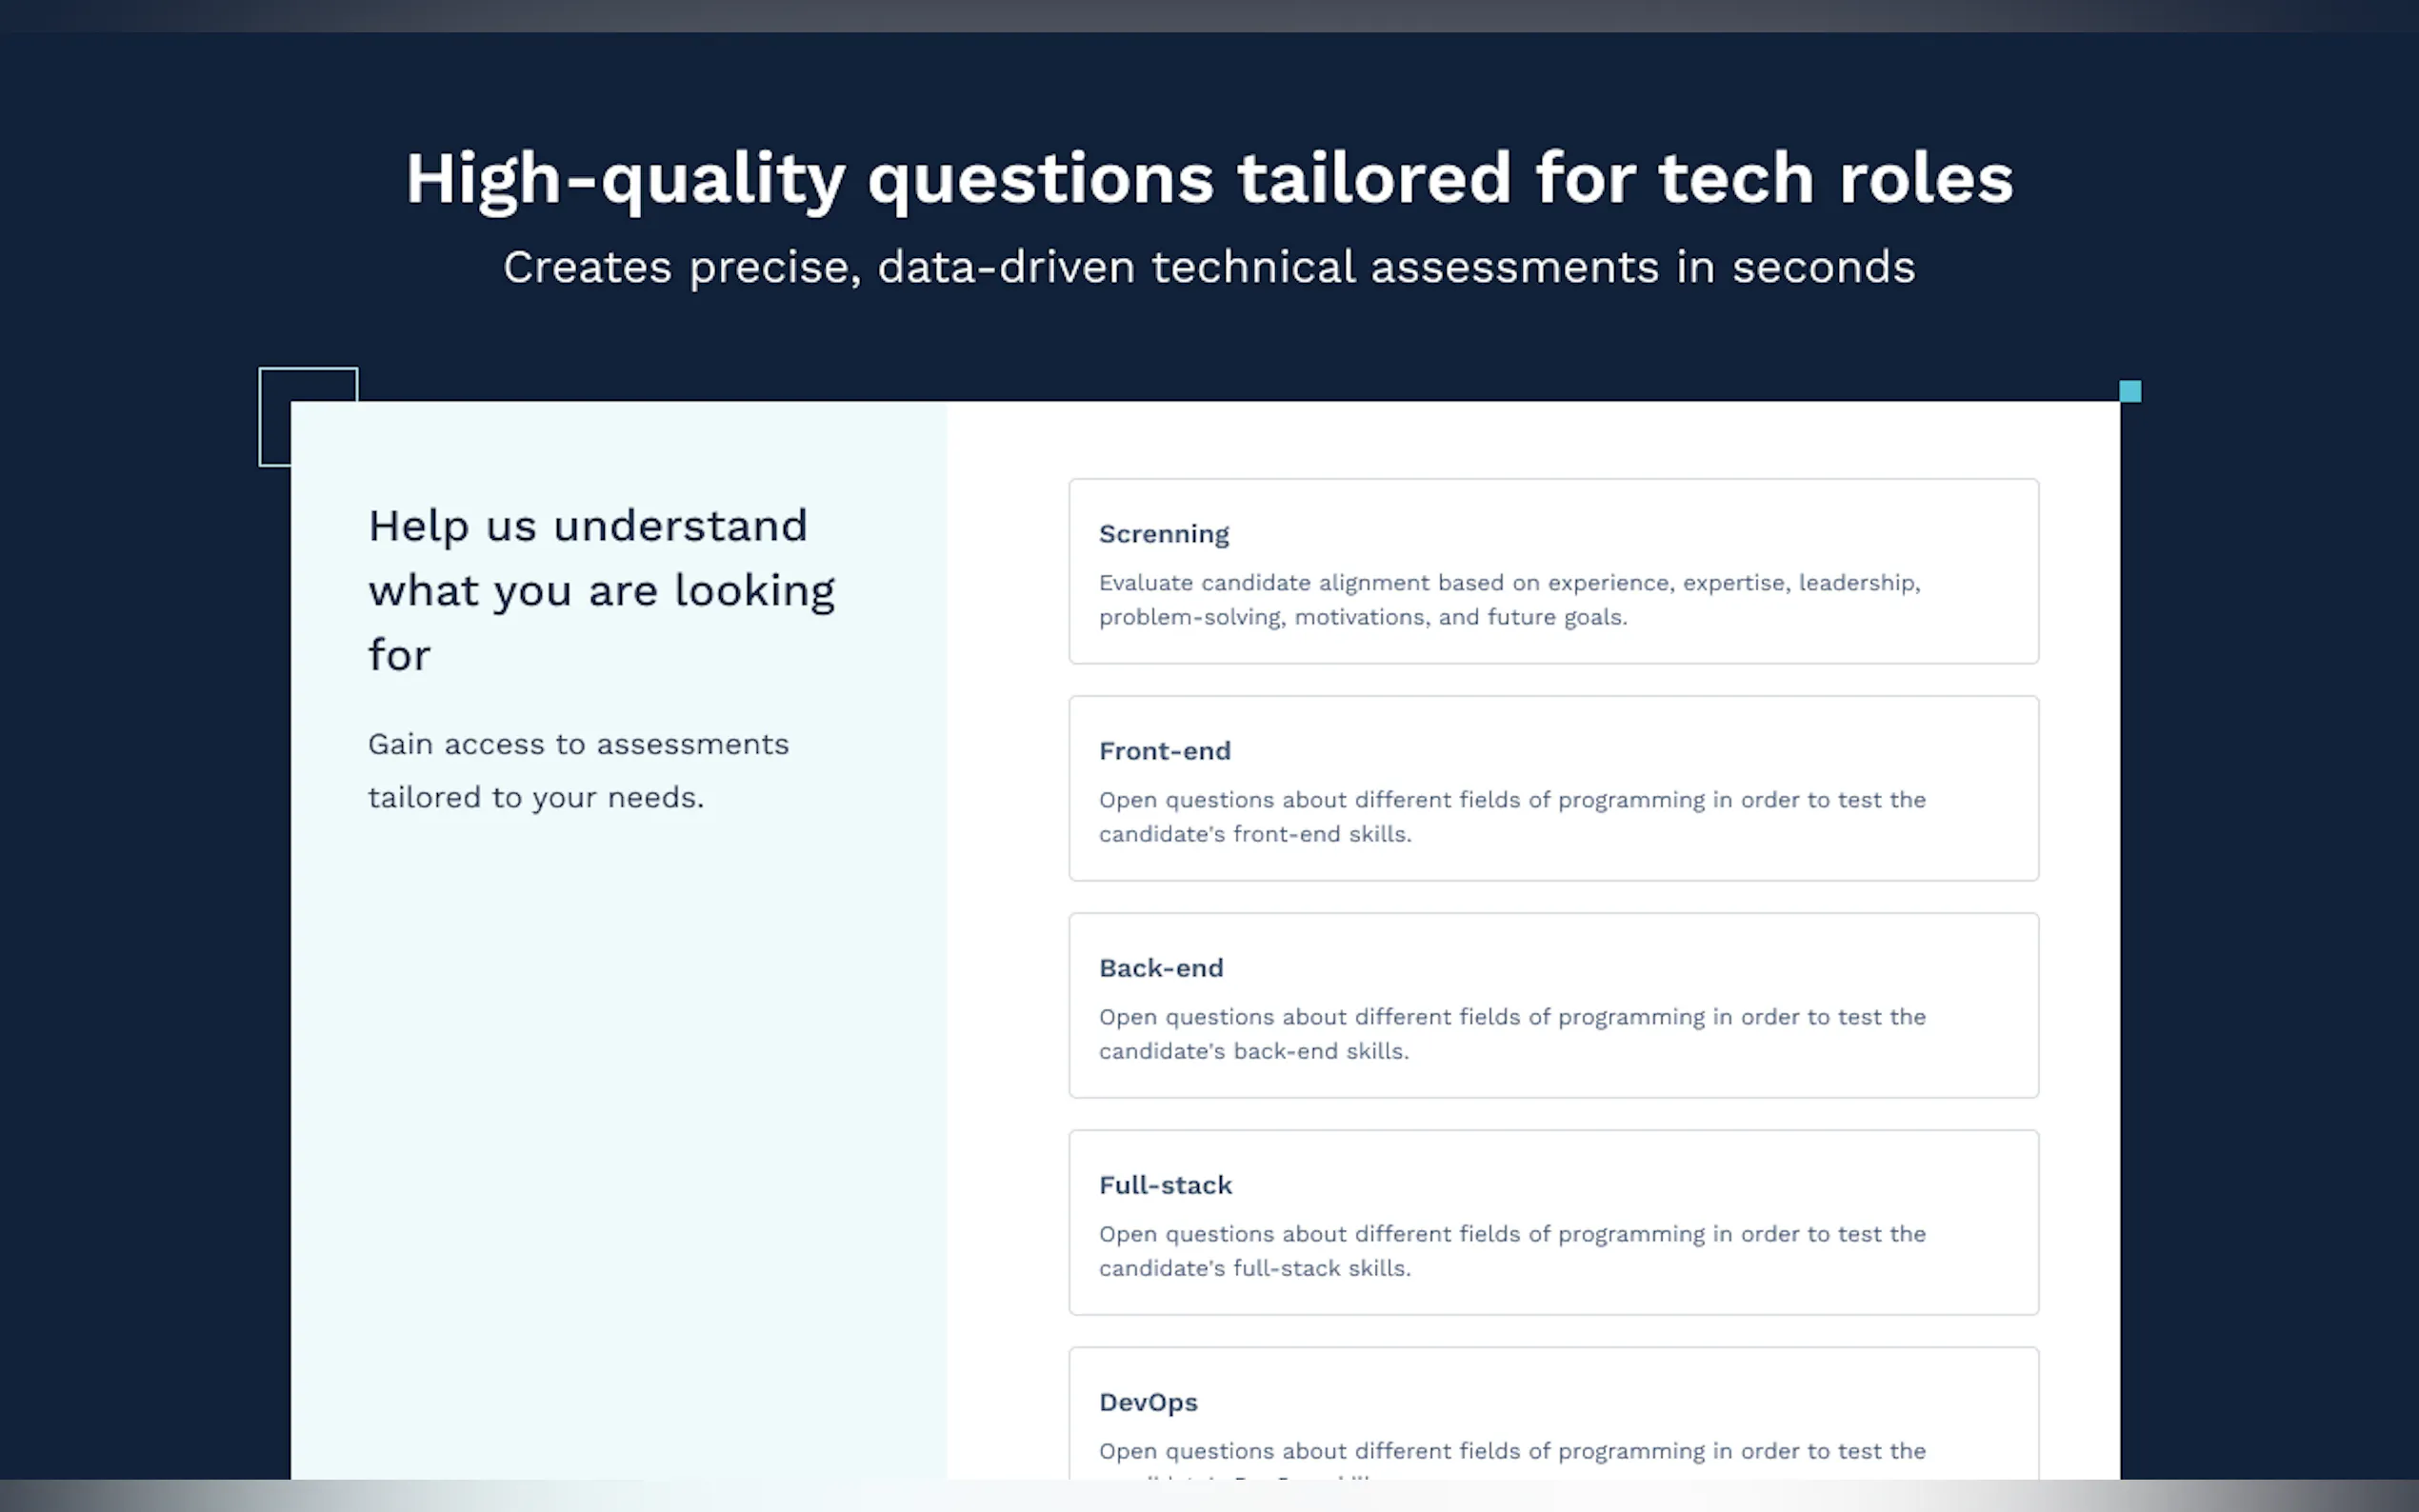This screenshot has width=2419, height=1512.
Task: Click the 'DevOps' card title
Action: [x=1148, y=1402]
